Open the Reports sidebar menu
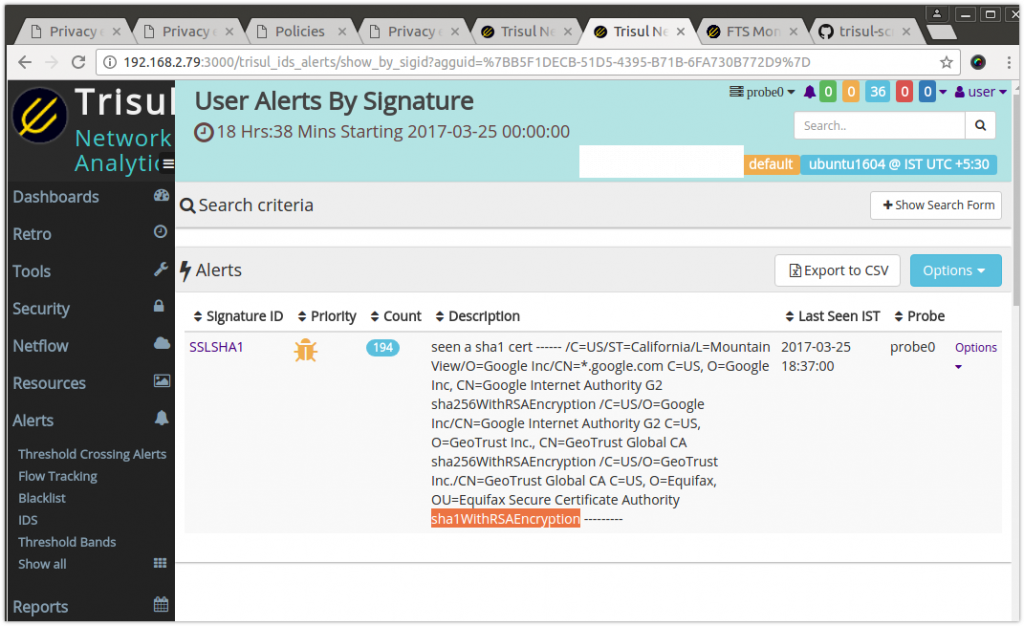This screenshot has width=1024, height=626. (90, 606)
